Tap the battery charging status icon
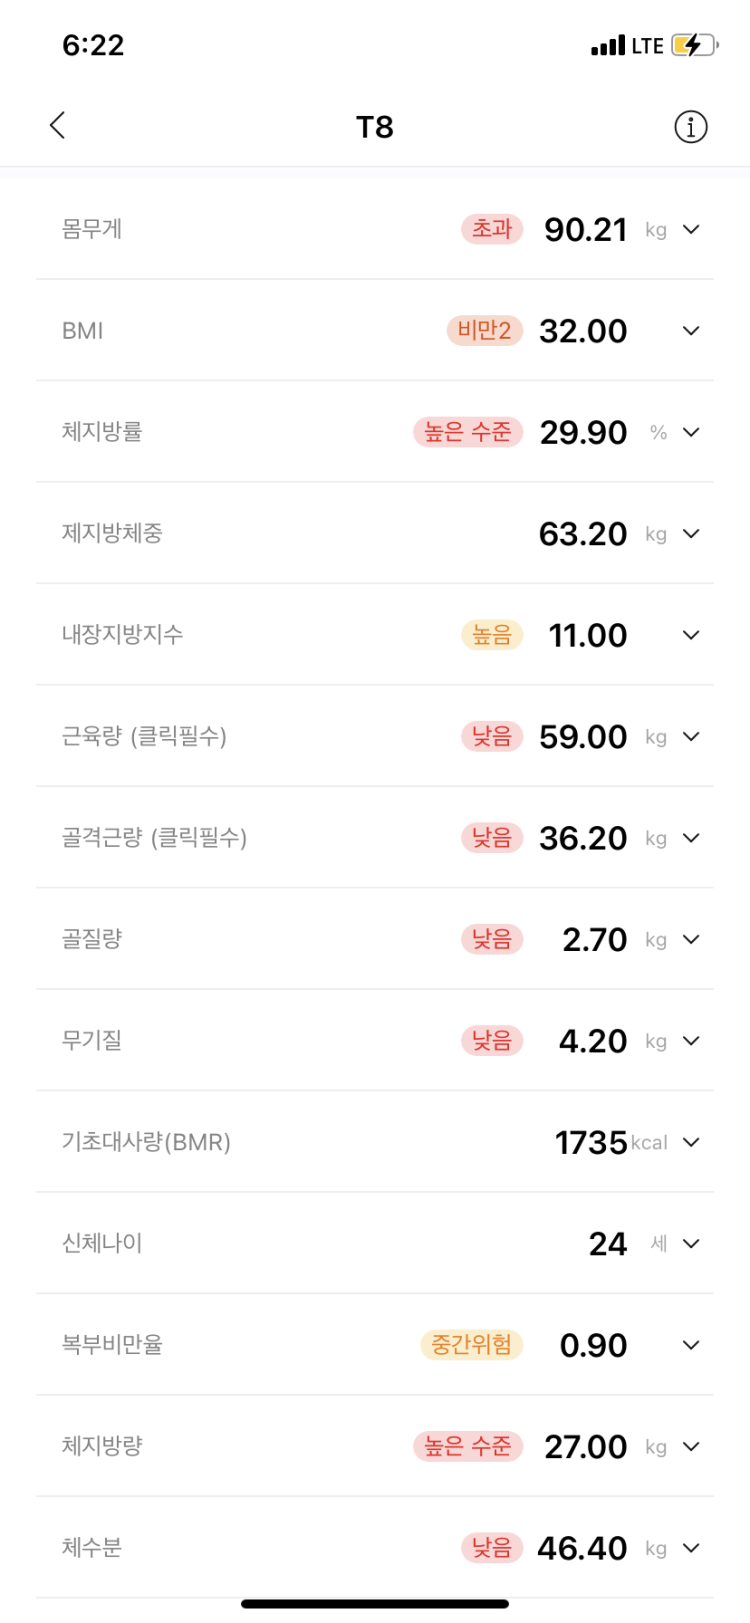This screenshot has width=750, height=1623. [694, 45]
